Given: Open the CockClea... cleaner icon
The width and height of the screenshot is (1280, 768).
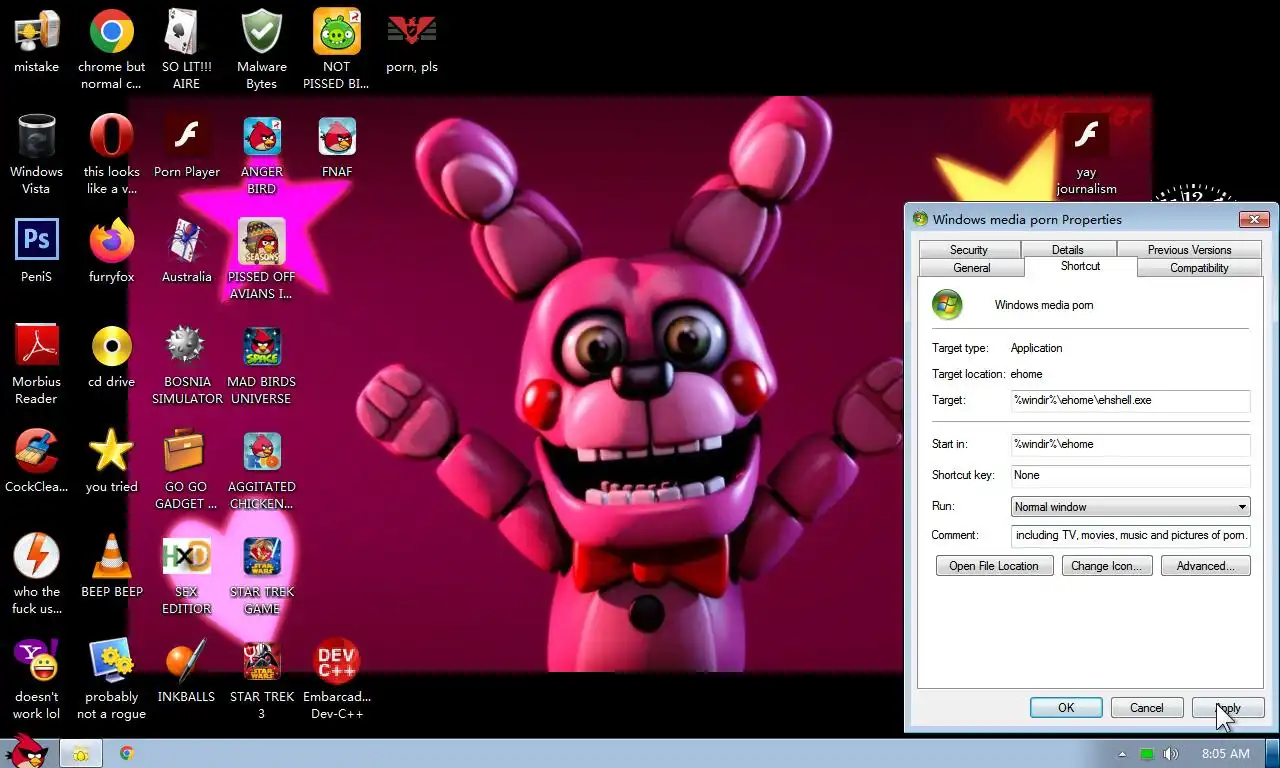Looking at the screenshot, I should point(37,460).
